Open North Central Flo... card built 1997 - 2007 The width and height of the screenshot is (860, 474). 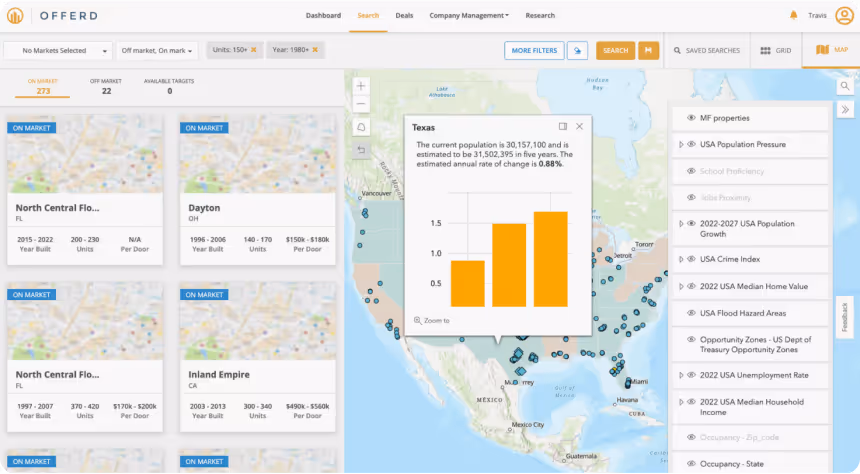pyautogui.click(x=85, y=357)
